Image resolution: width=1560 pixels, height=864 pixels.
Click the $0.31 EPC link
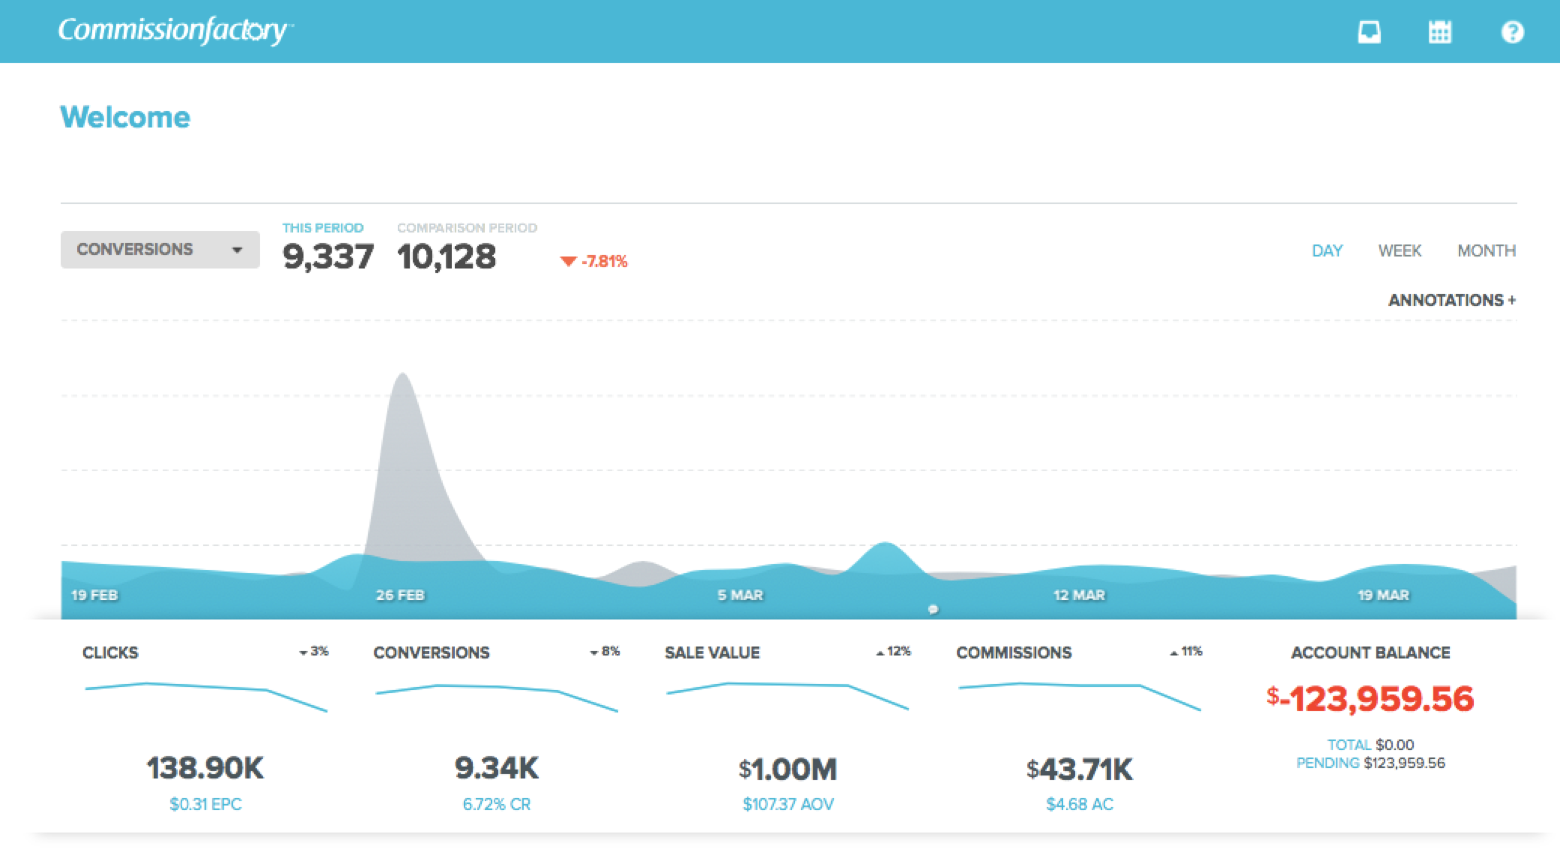[206, 804]
